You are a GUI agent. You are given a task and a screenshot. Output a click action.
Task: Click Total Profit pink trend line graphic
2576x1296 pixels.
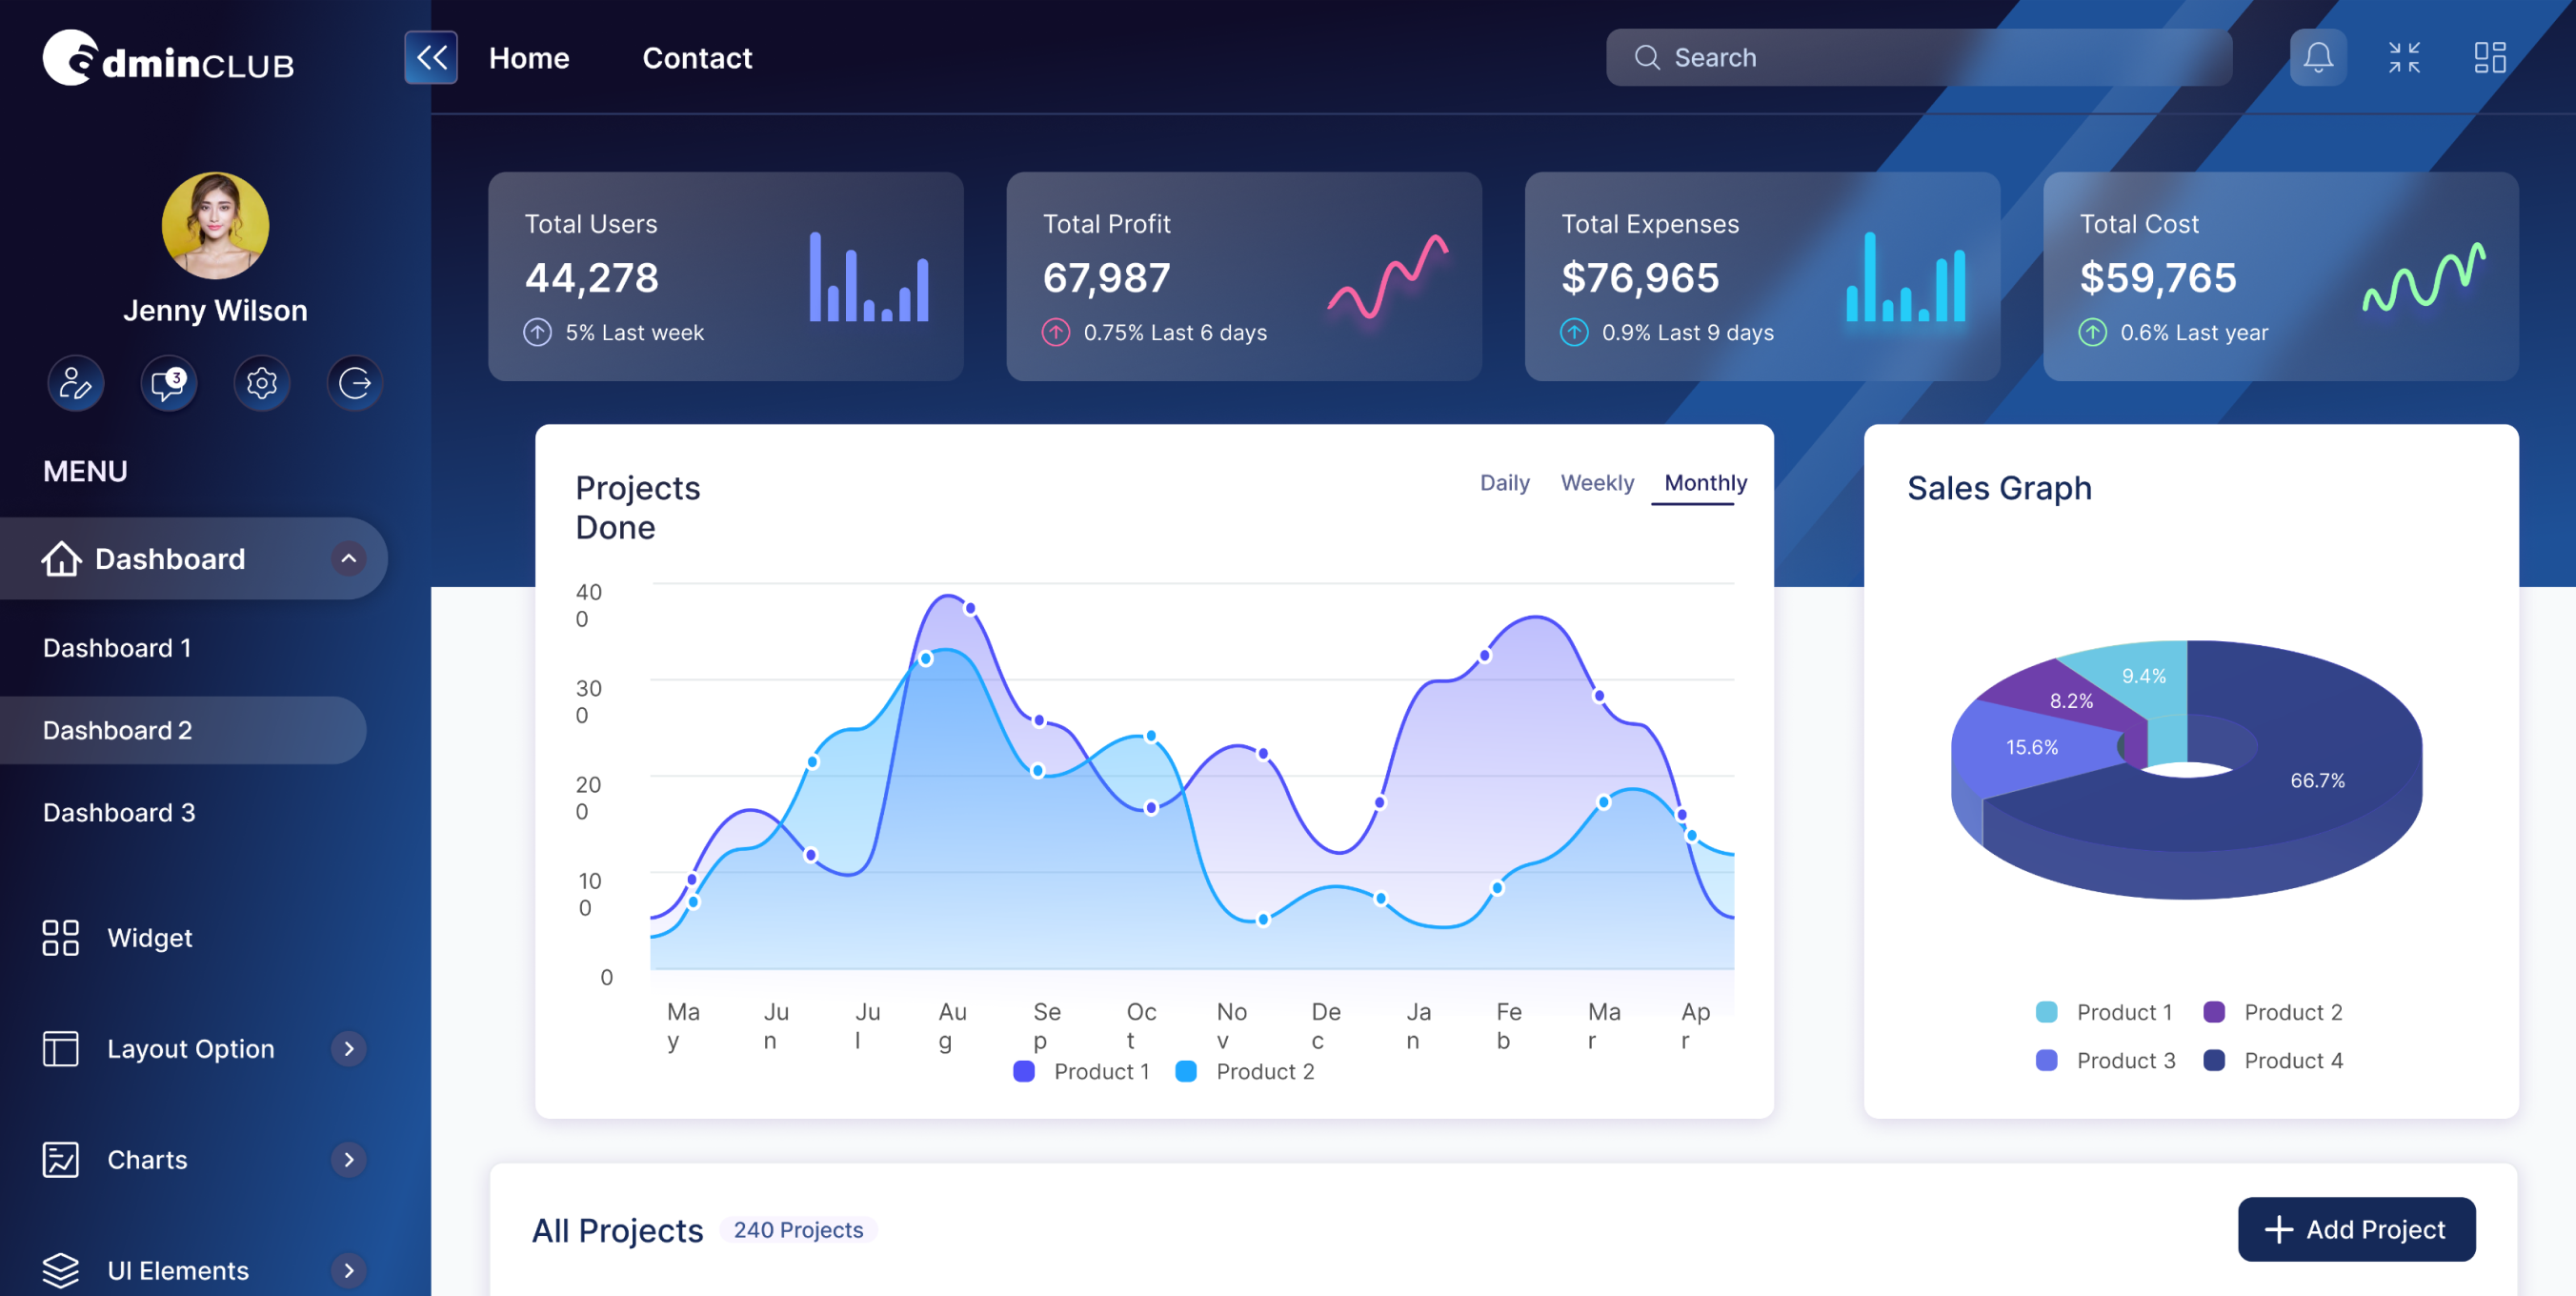(x=1387, y=277)
